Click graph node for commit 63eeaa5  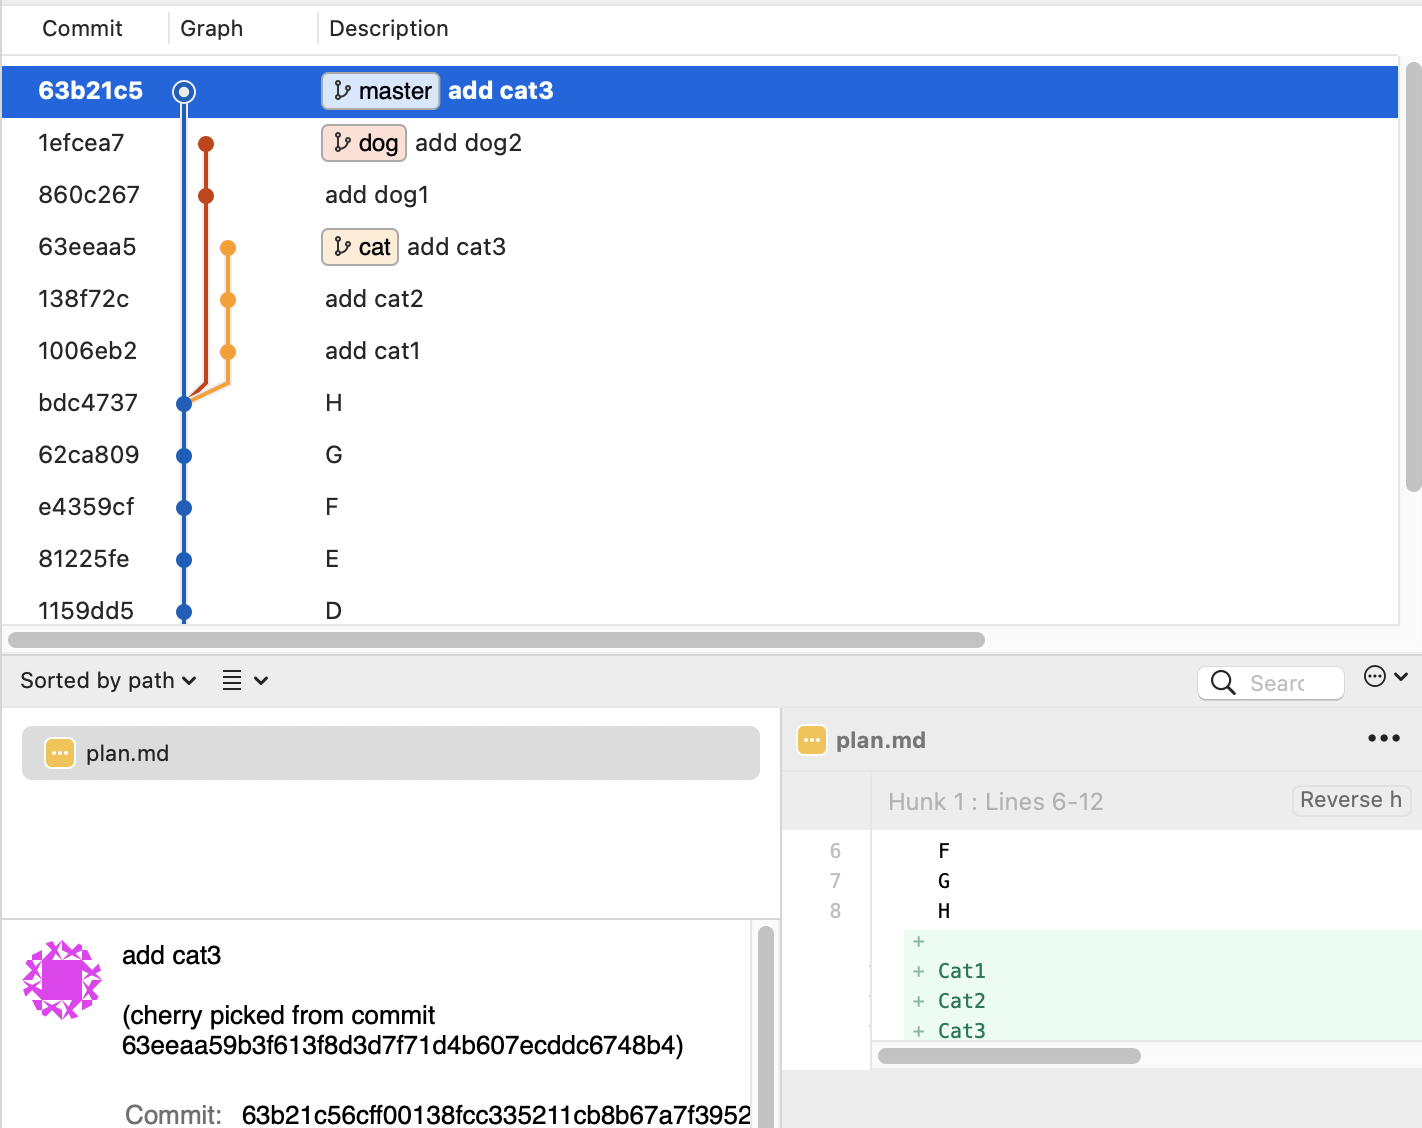click(228, 248)
